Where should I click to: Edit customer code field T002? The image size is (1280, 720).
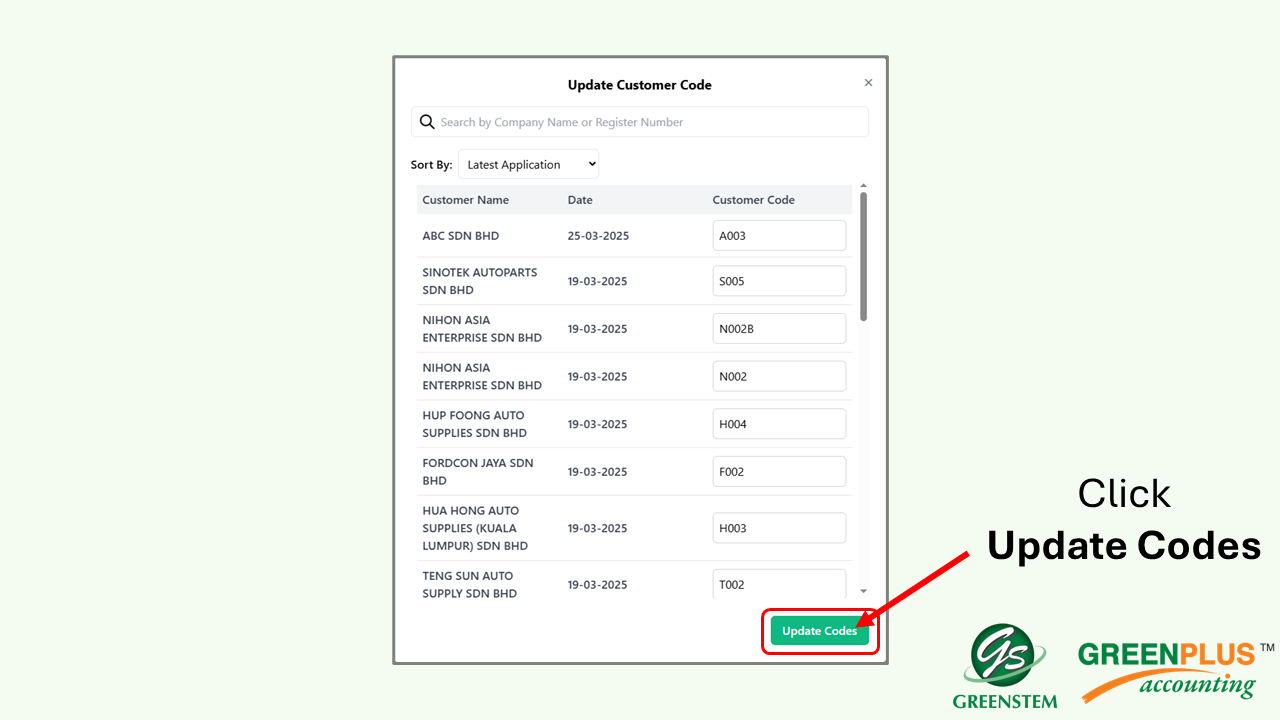pos(779,585)
